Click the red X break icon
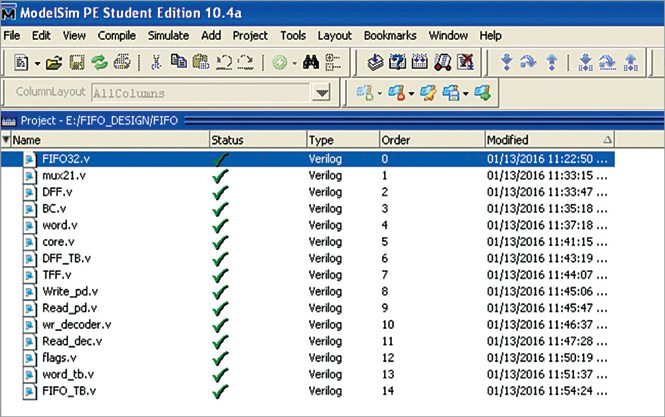Screen dimensions: 665x417 point(465,62)
